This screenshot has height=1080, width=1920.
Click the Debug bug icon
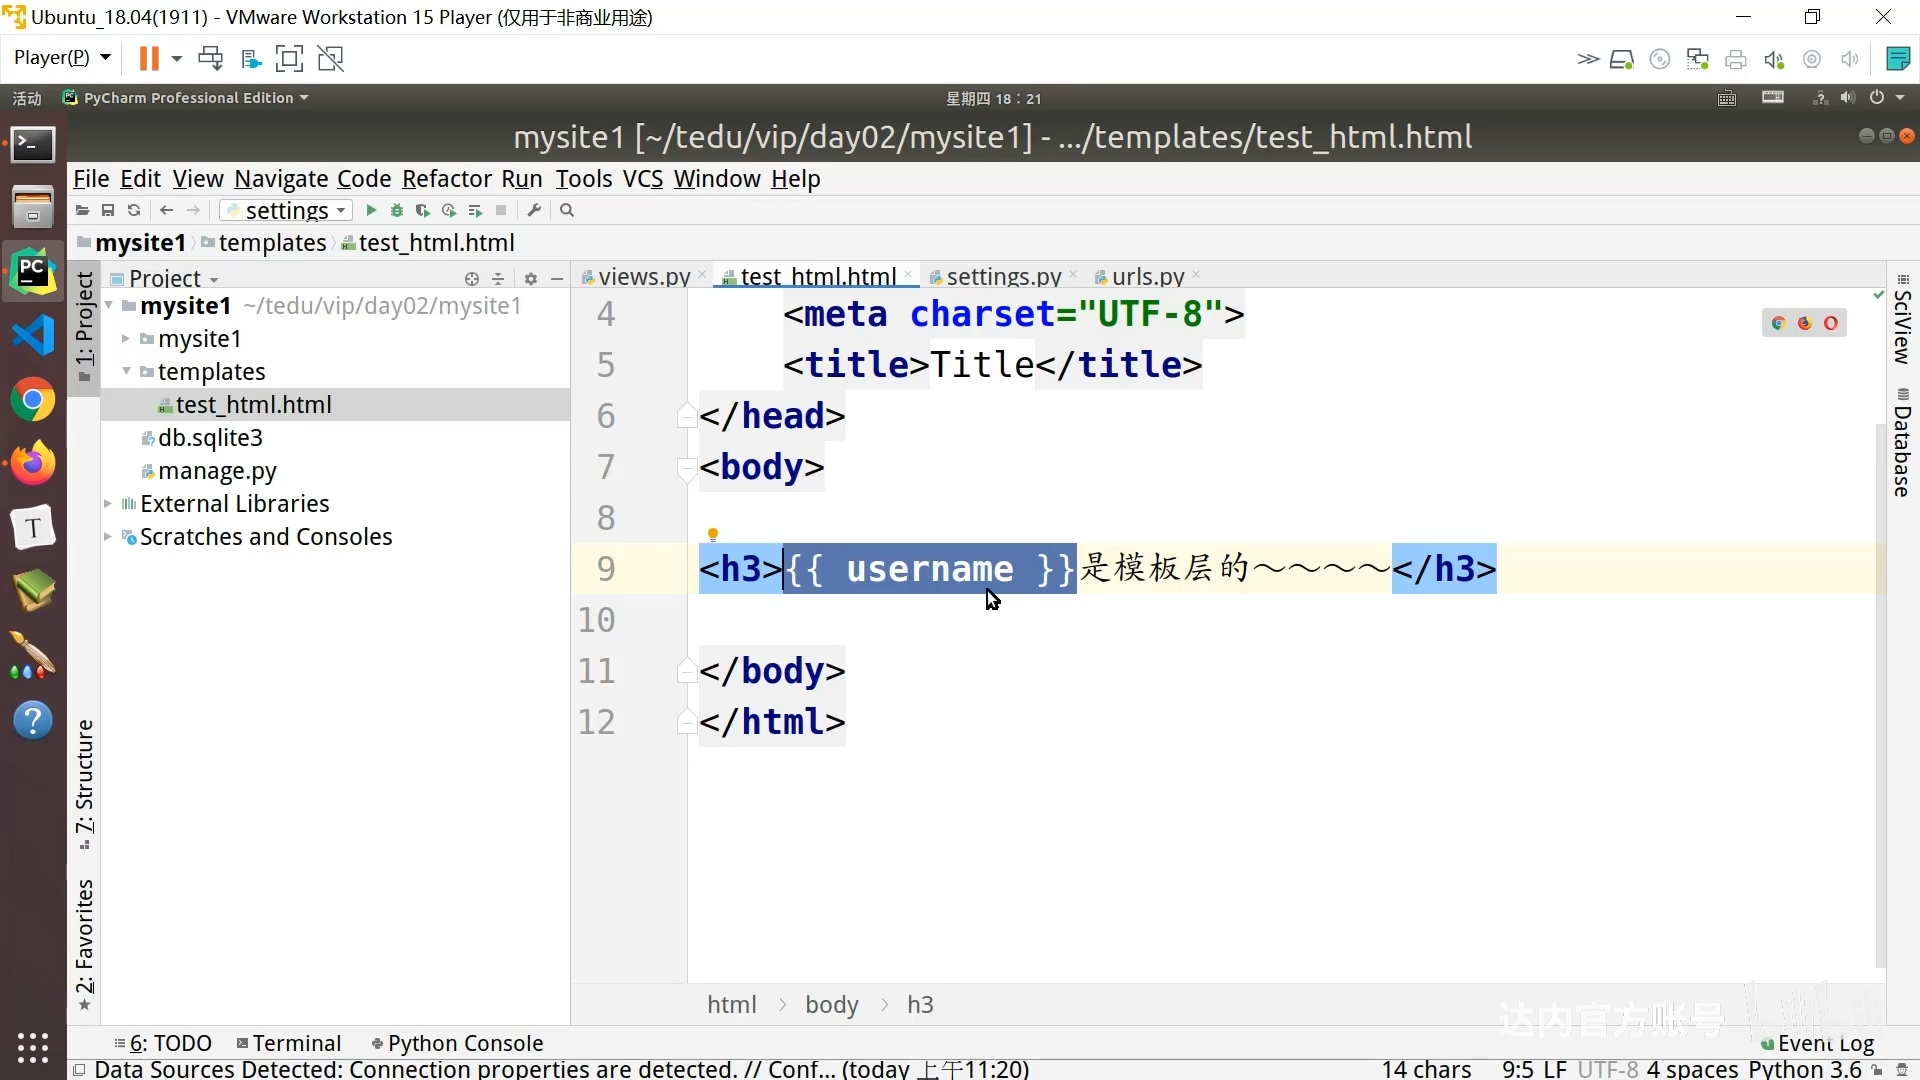pos(397,210)
